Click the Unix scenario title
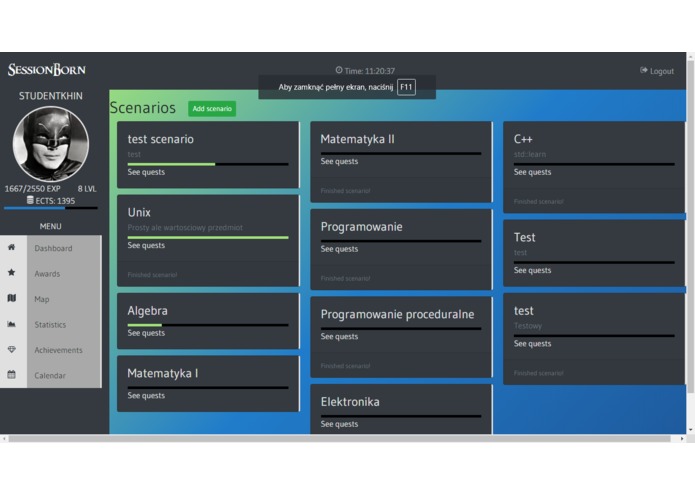Image resolution: width=695 pixels, height=494 pixels. pos(139,212)
